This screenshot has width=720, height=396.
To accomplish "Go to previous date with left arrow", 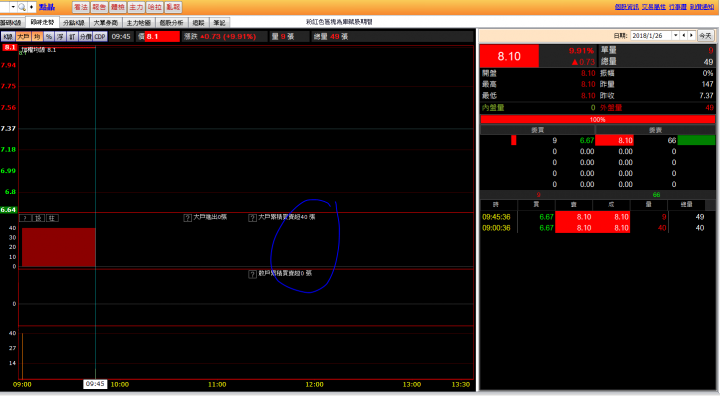I will click(684, 35).
